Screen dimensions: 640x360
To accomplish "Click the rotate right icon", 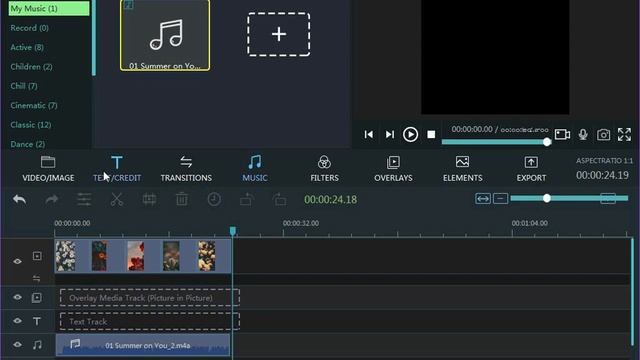I will pyautogui.click(x=280, y=200).
